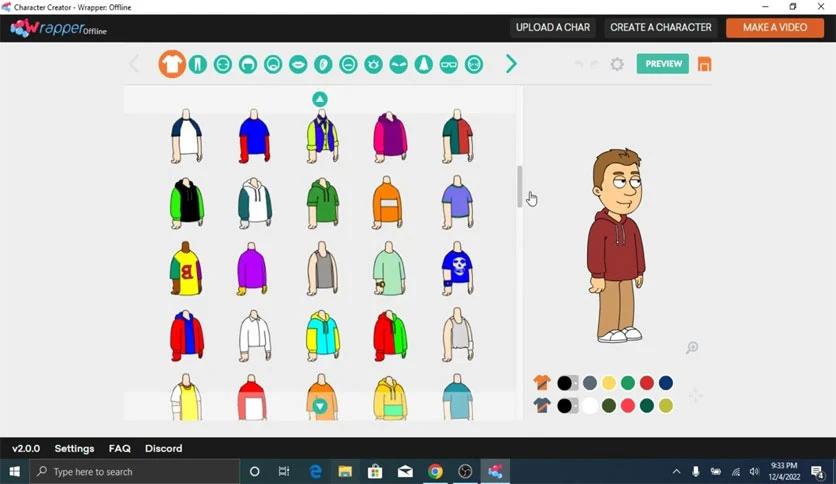Open the pants (lower body) category

point(198,64)
